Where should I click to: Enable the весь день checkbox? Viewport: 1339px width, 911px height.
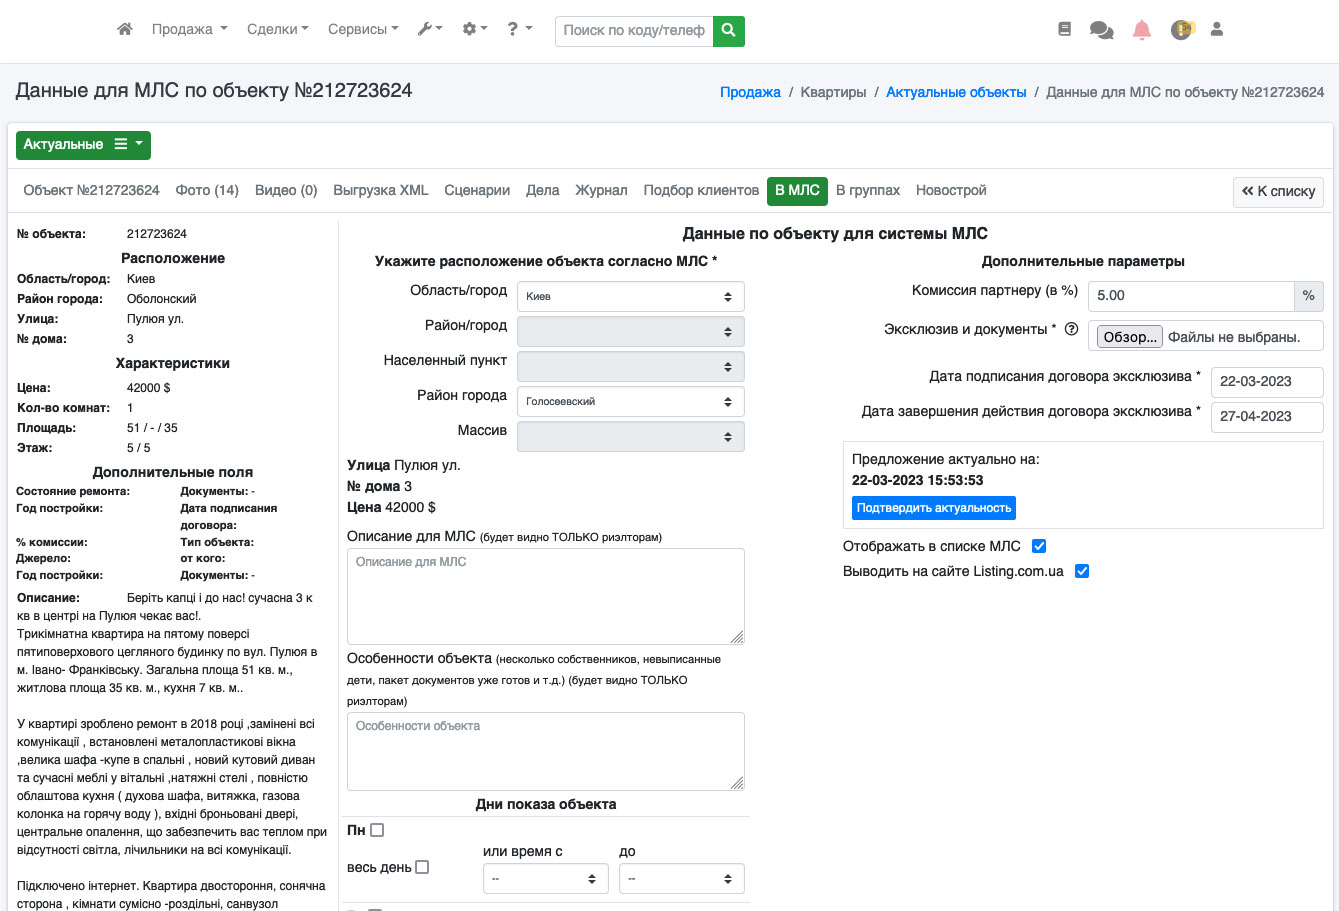422,867
